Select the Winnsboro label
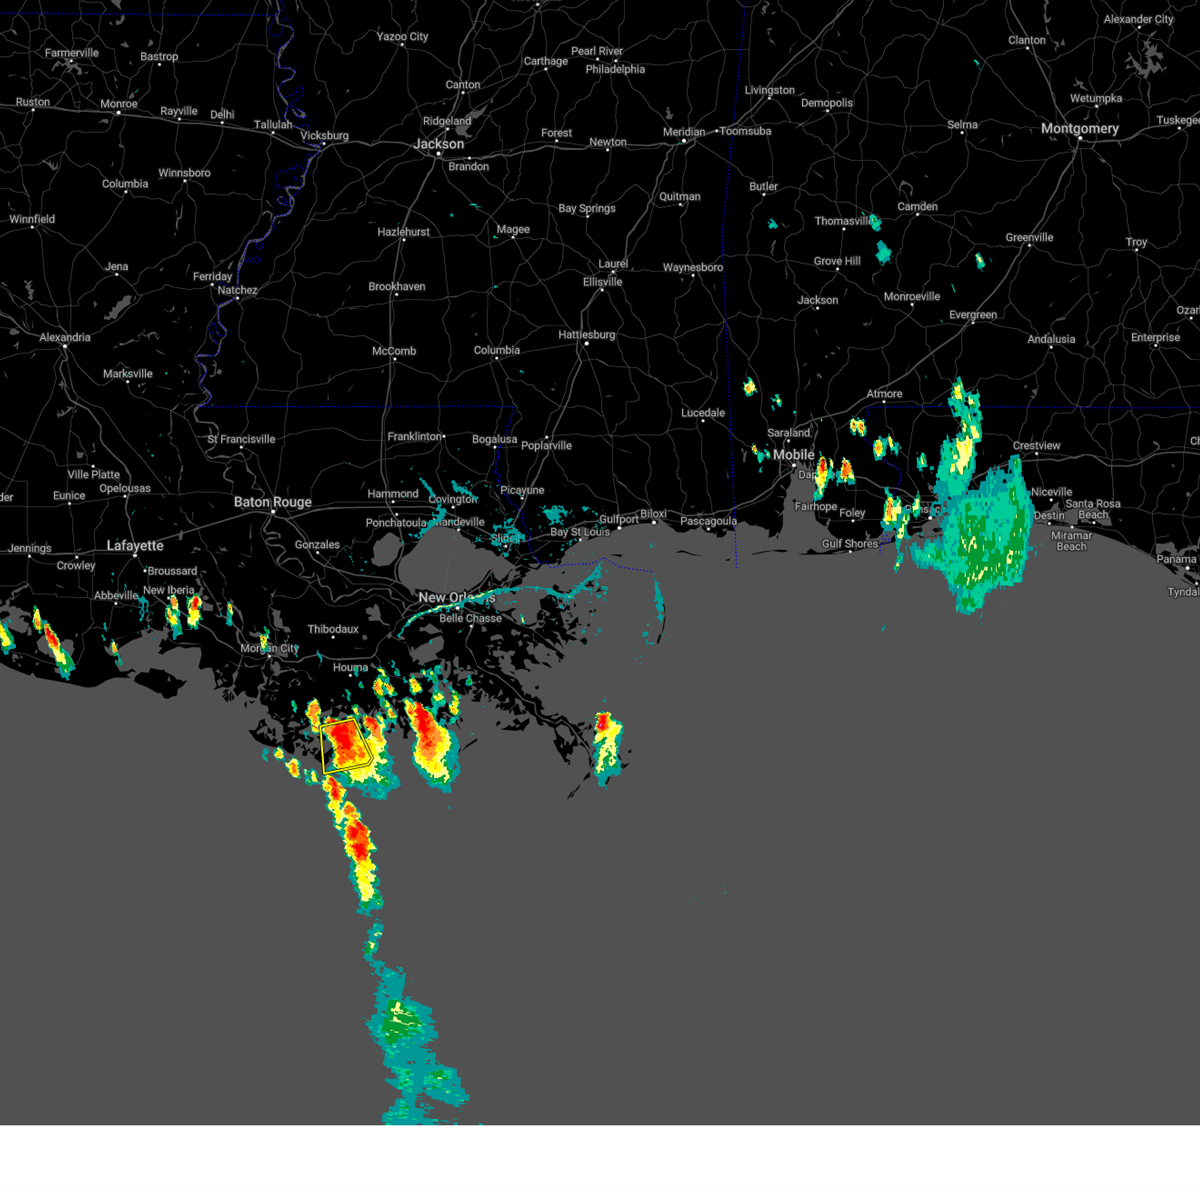 pyautogui.click(x=184, y=173)
